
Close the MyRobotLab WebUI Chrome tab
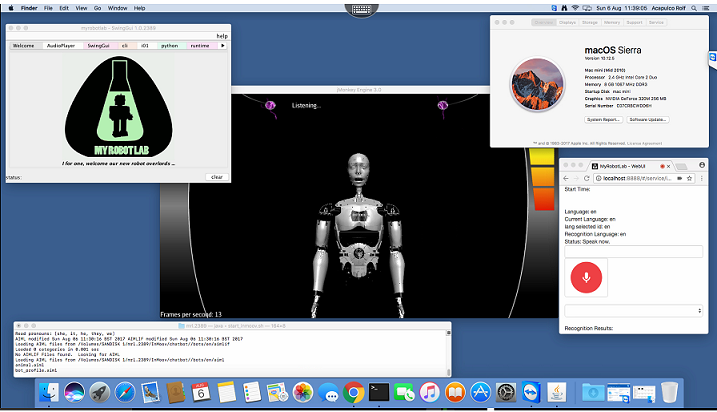(x=668, y=166)
